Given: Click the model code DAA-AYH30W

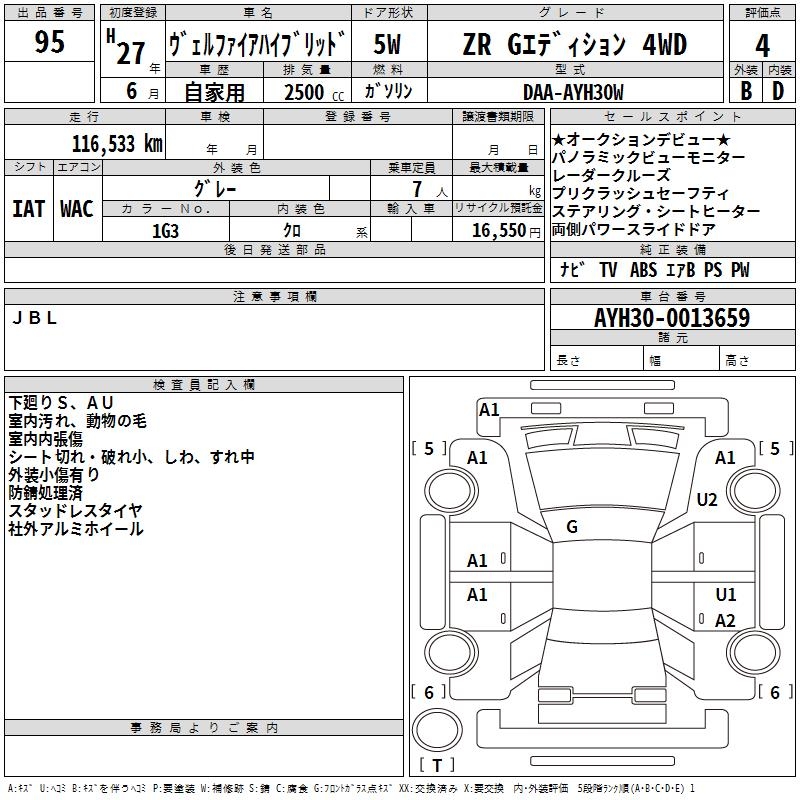Looking at the screenshot, I should tap(573, 92).
